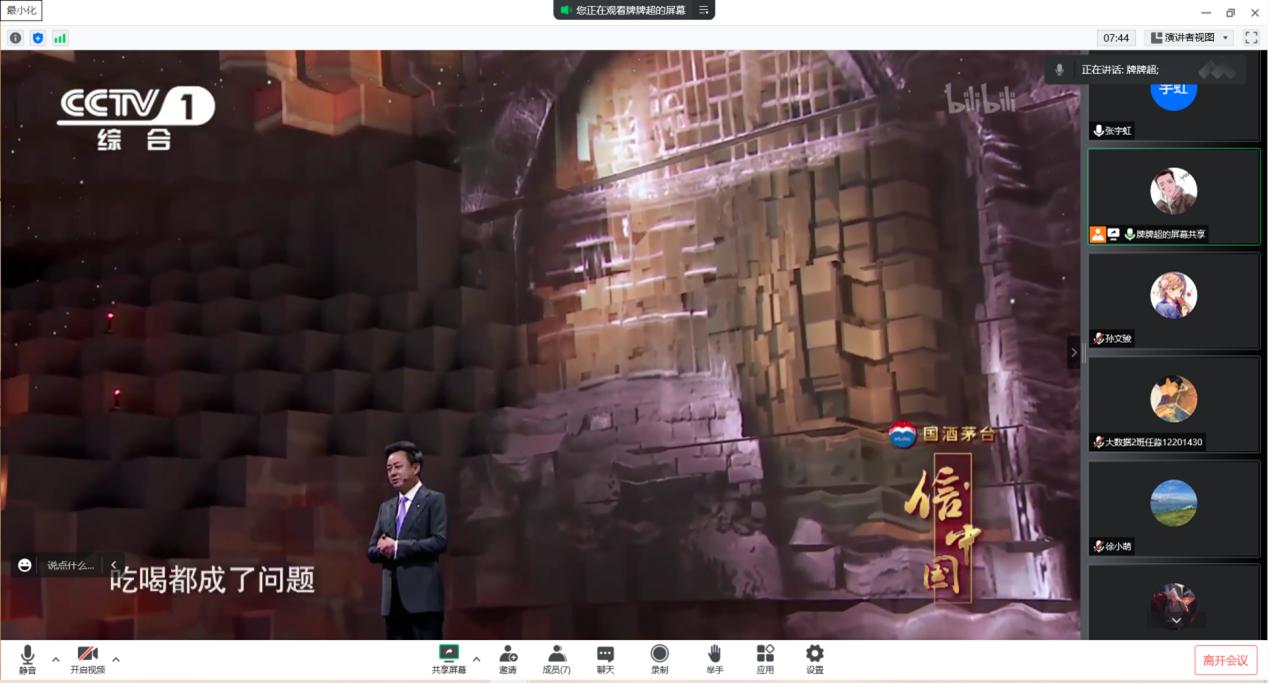This screenshot has width=1268, height=683.
Task: Collapse participant sidebar chevron
Action: click(1074, 352)
